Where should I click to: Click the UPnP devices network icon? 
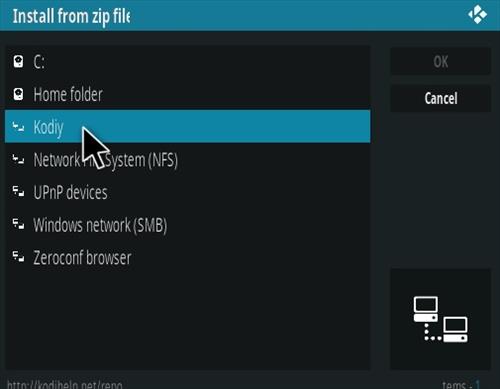(18, 192)
